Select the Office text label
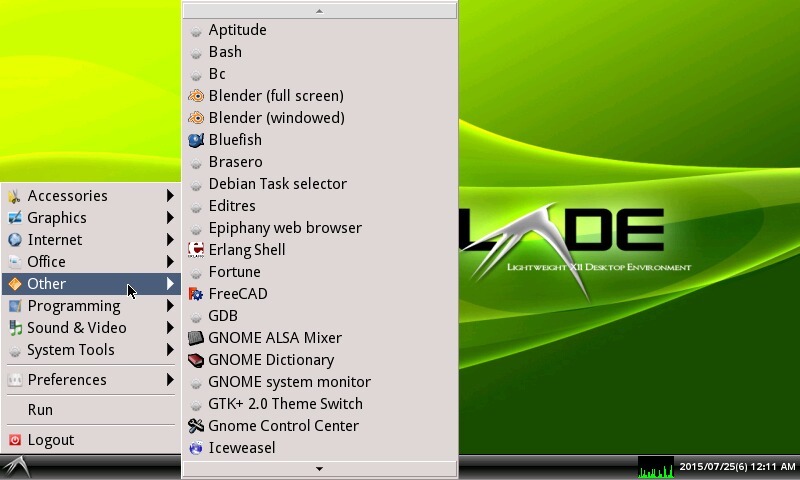800x480 pixels. [46, 262]
